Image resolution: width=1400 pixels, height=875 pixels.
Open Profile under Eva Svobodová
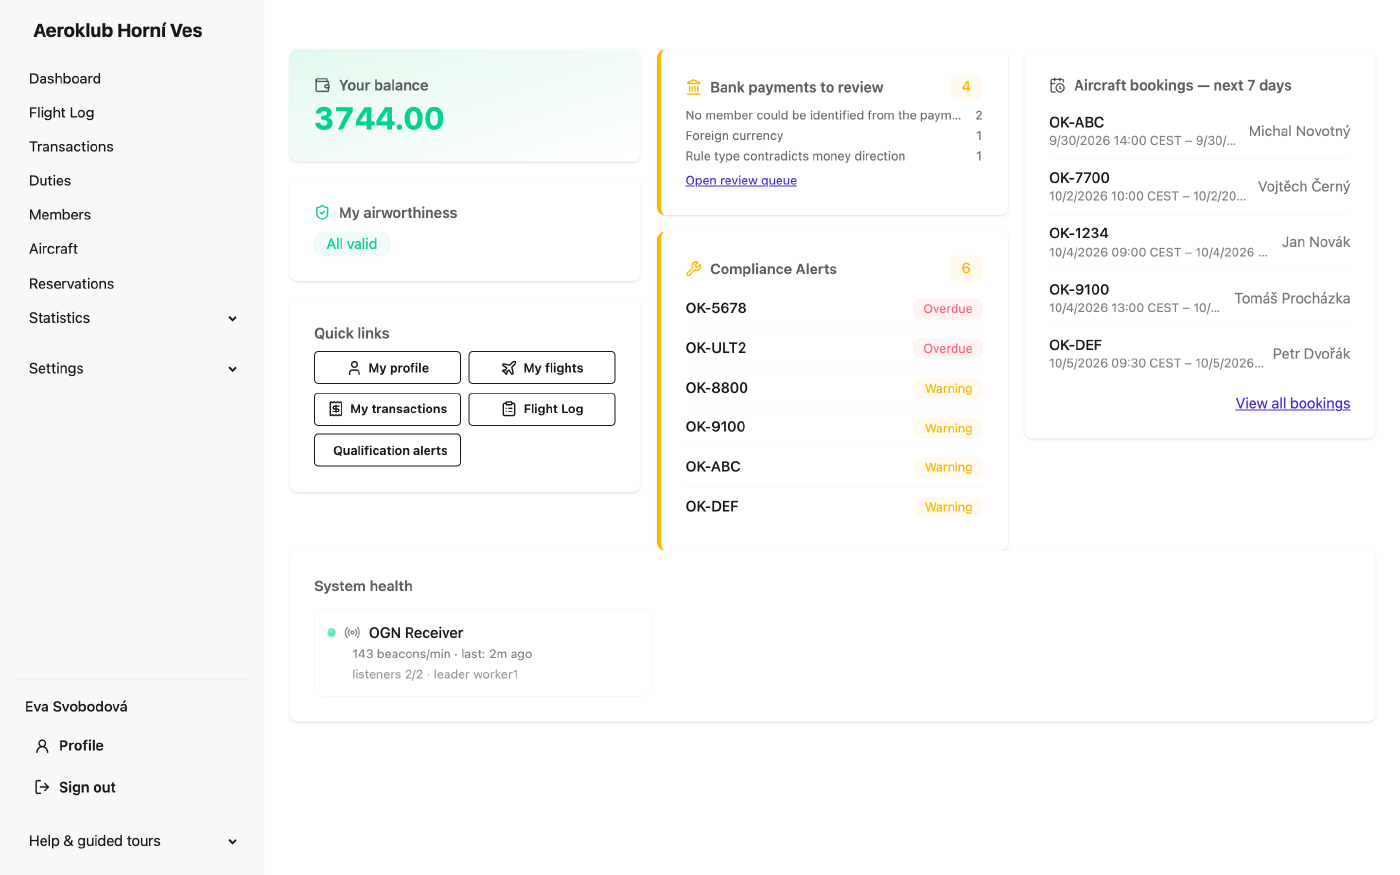pyautogui.click(x=70, y=746)
